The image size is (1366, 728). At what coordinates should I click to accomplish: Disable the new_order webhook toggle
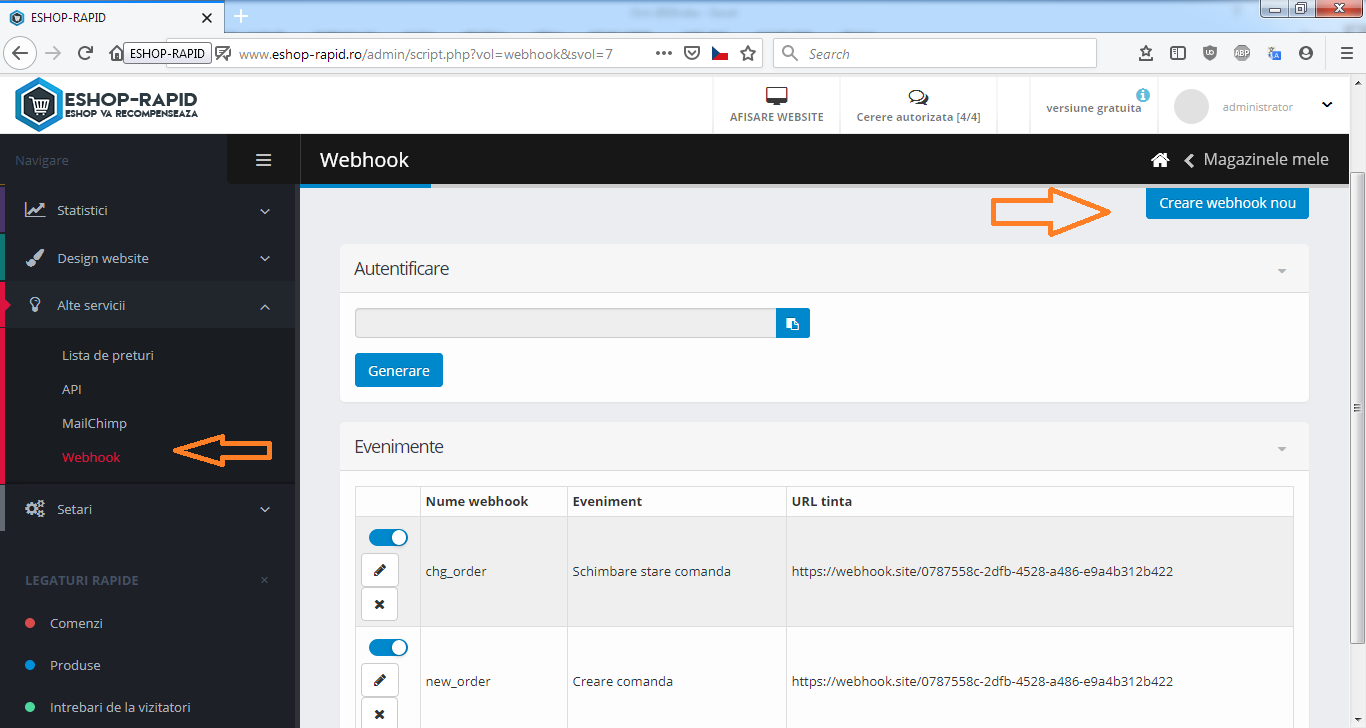pyautogui.click(x=388, y=647)
